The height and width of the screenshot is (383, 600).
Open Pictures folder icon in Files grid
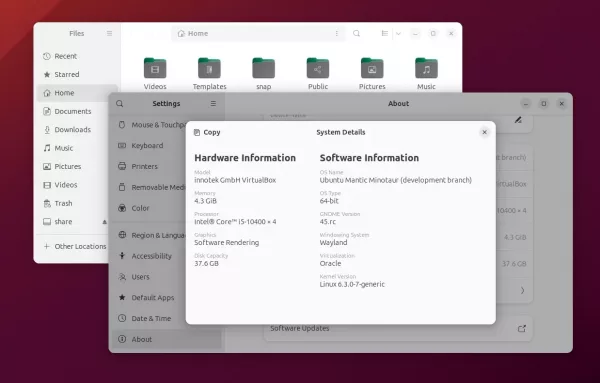coord(372,74)
